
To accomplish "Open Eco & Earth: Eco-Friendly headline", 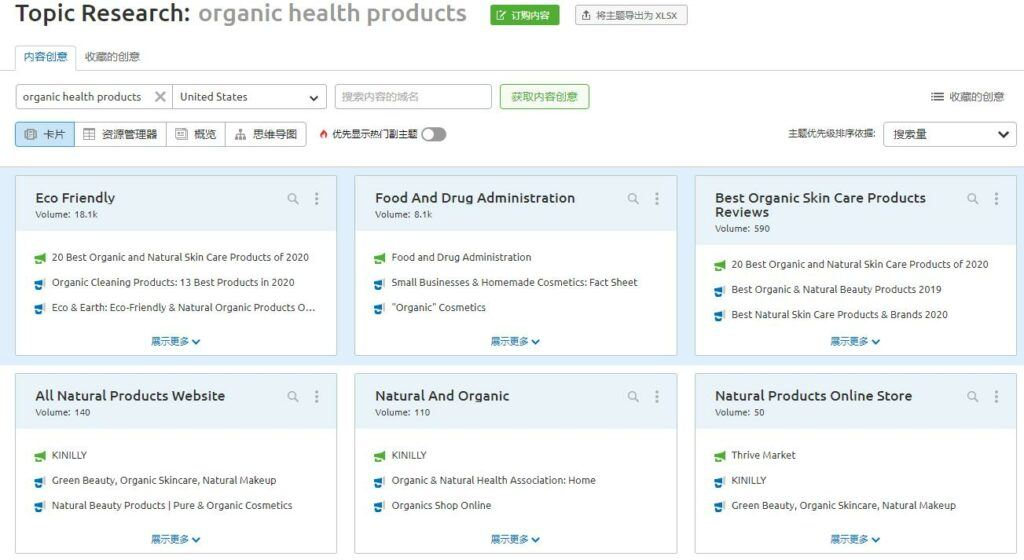I will click(x=183, y=308).
